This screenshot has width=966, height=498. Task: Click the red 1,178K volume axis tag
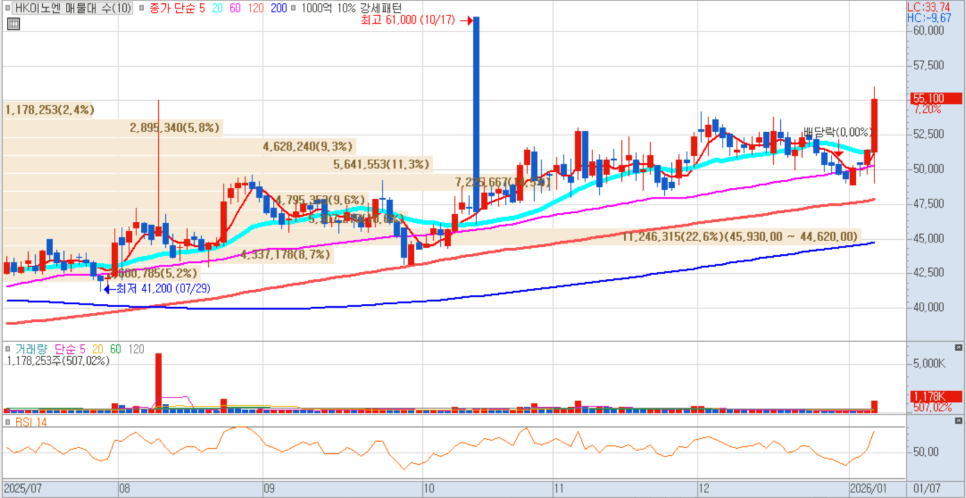(928, 397)
